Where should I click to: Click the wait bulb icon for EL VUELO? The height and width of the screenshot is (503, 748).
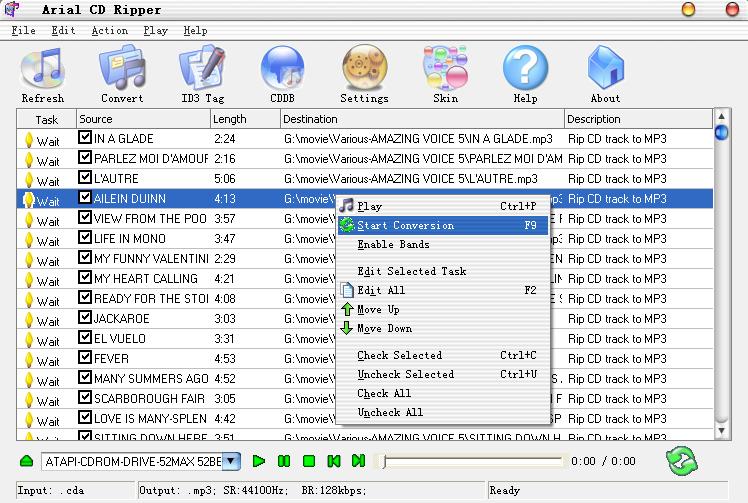coord(29,340)
